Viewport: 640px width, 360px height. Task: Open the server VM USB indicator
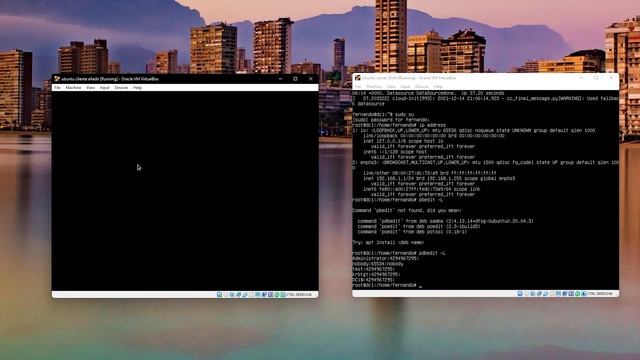[x=546, y=293]
